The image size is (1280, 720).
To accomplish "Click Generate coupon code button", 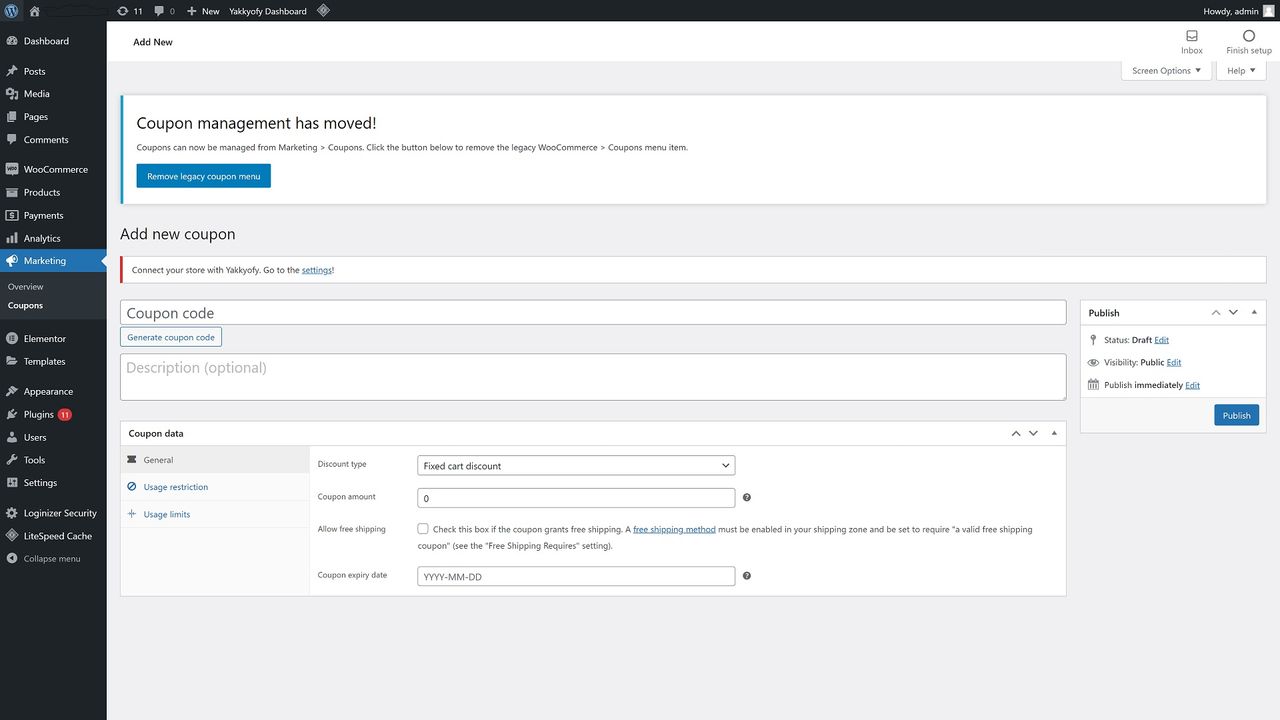I will tap(171, 337).
